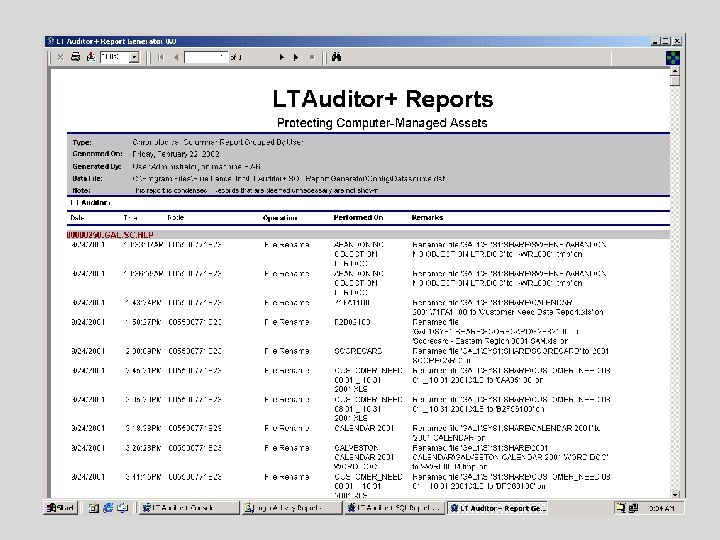Click the stop loading square button
Screen dimensions: 720x540
312,57
